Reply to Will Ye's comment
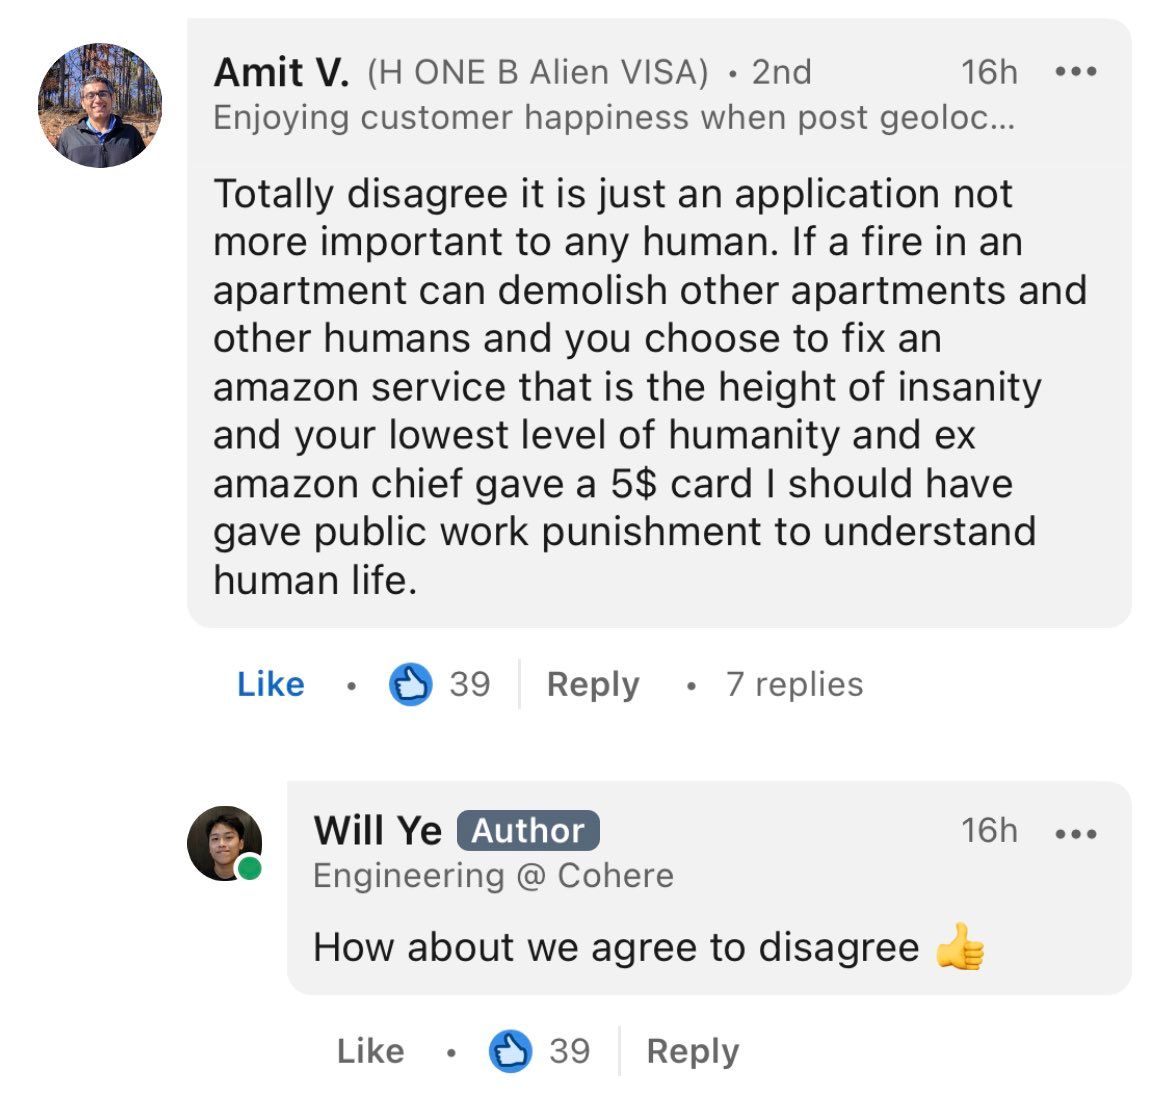Image resolution: width=1170 pixels, height=1119 pixels. pyautogui.click(x=693, y=1051)
